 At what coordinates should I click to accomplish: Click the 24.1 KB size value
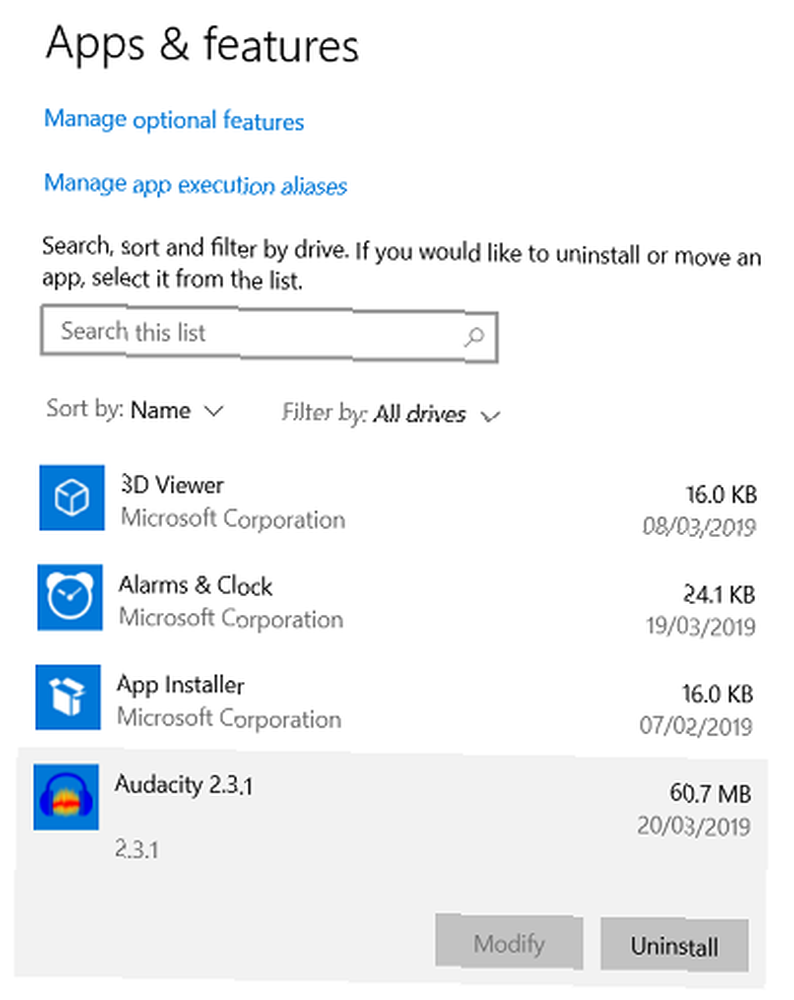pos(719,594)
